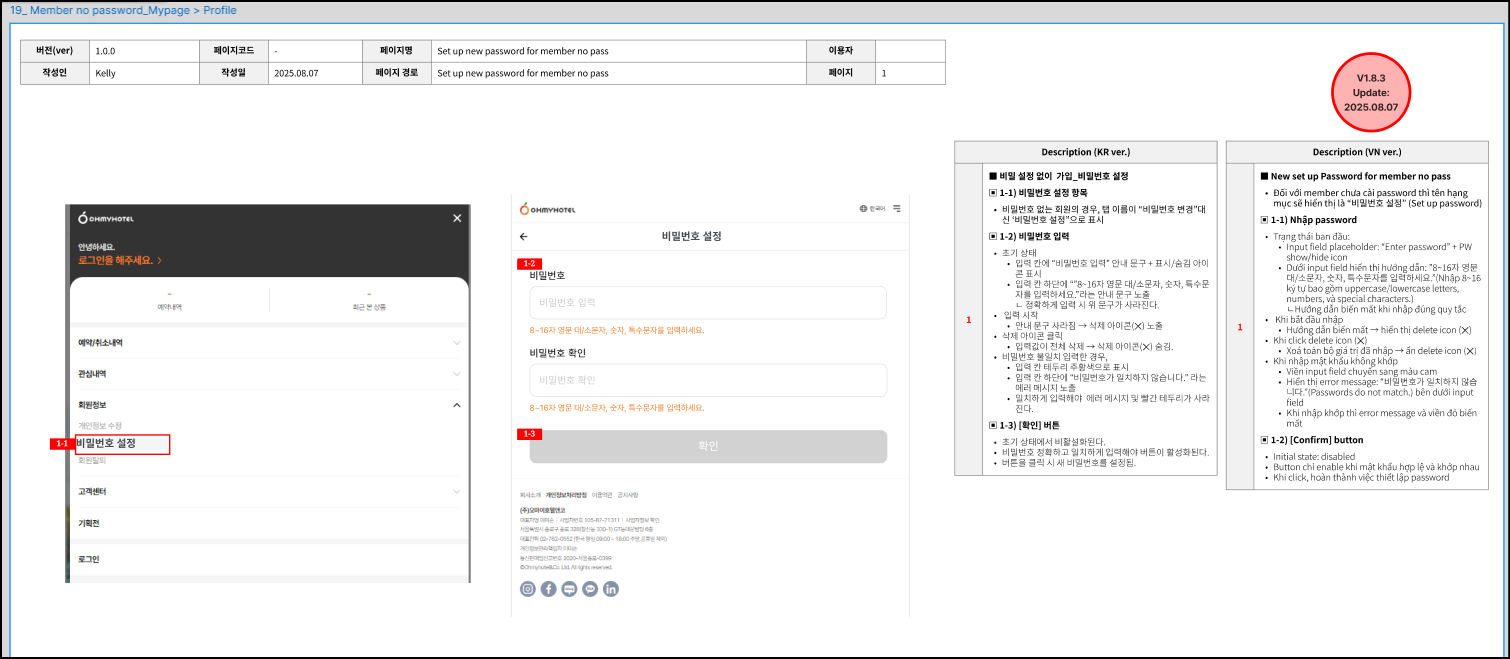The image size is (1510, 659).
Task: Close the side menu with the X icon
Action: click(x=457, y=218)
